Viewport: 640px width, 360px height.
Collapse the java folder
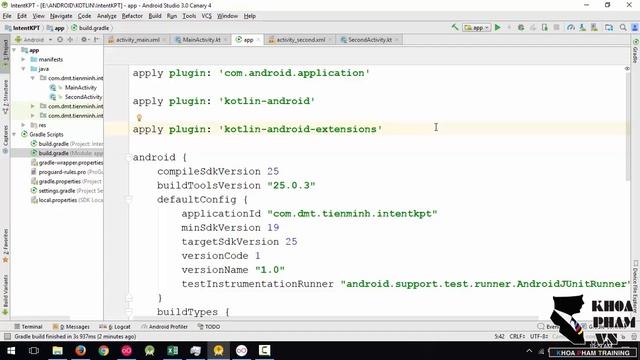click(x=23, y=69)
